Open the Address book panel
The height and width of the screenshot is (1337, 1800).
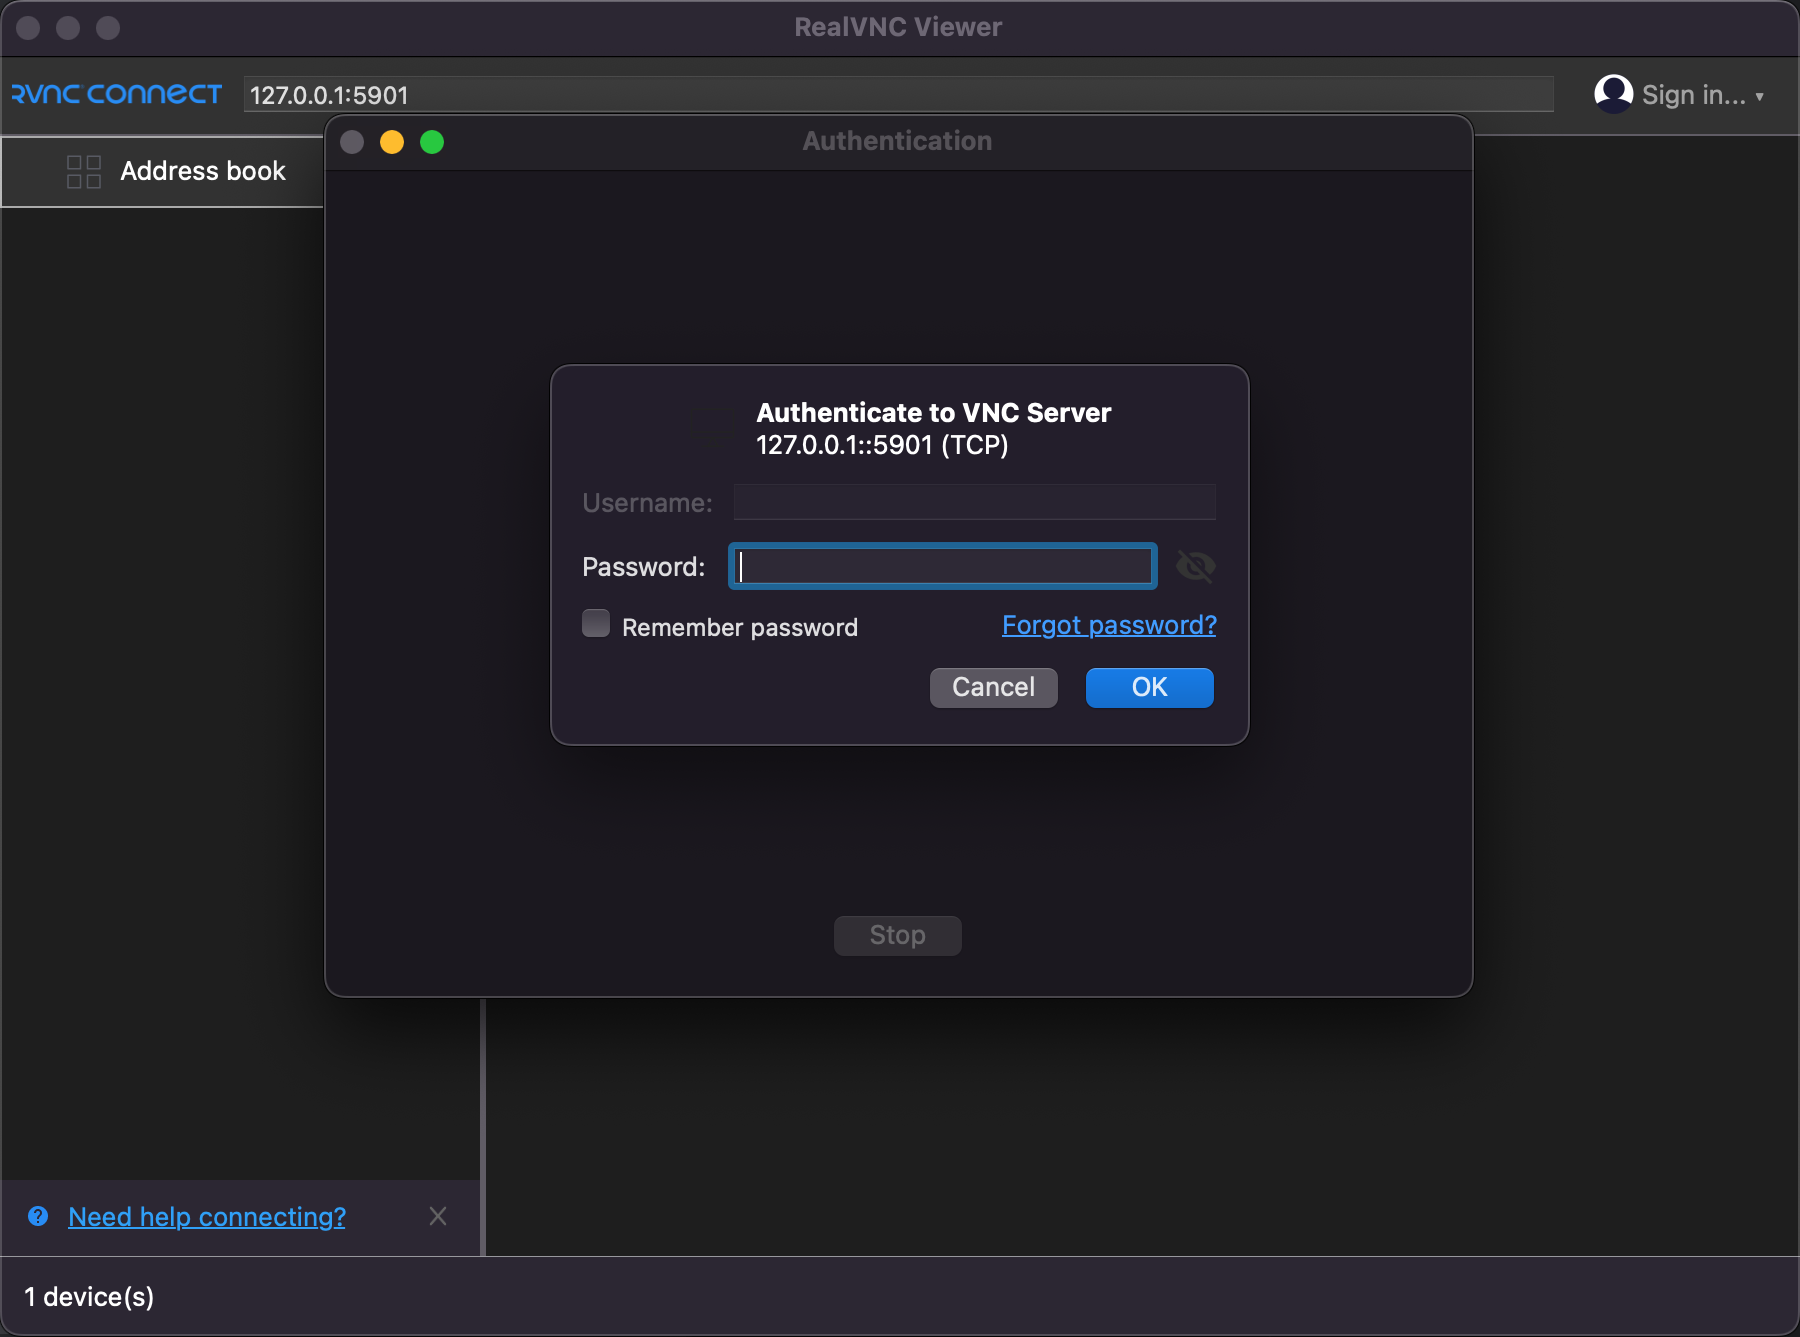coord(202,171)
